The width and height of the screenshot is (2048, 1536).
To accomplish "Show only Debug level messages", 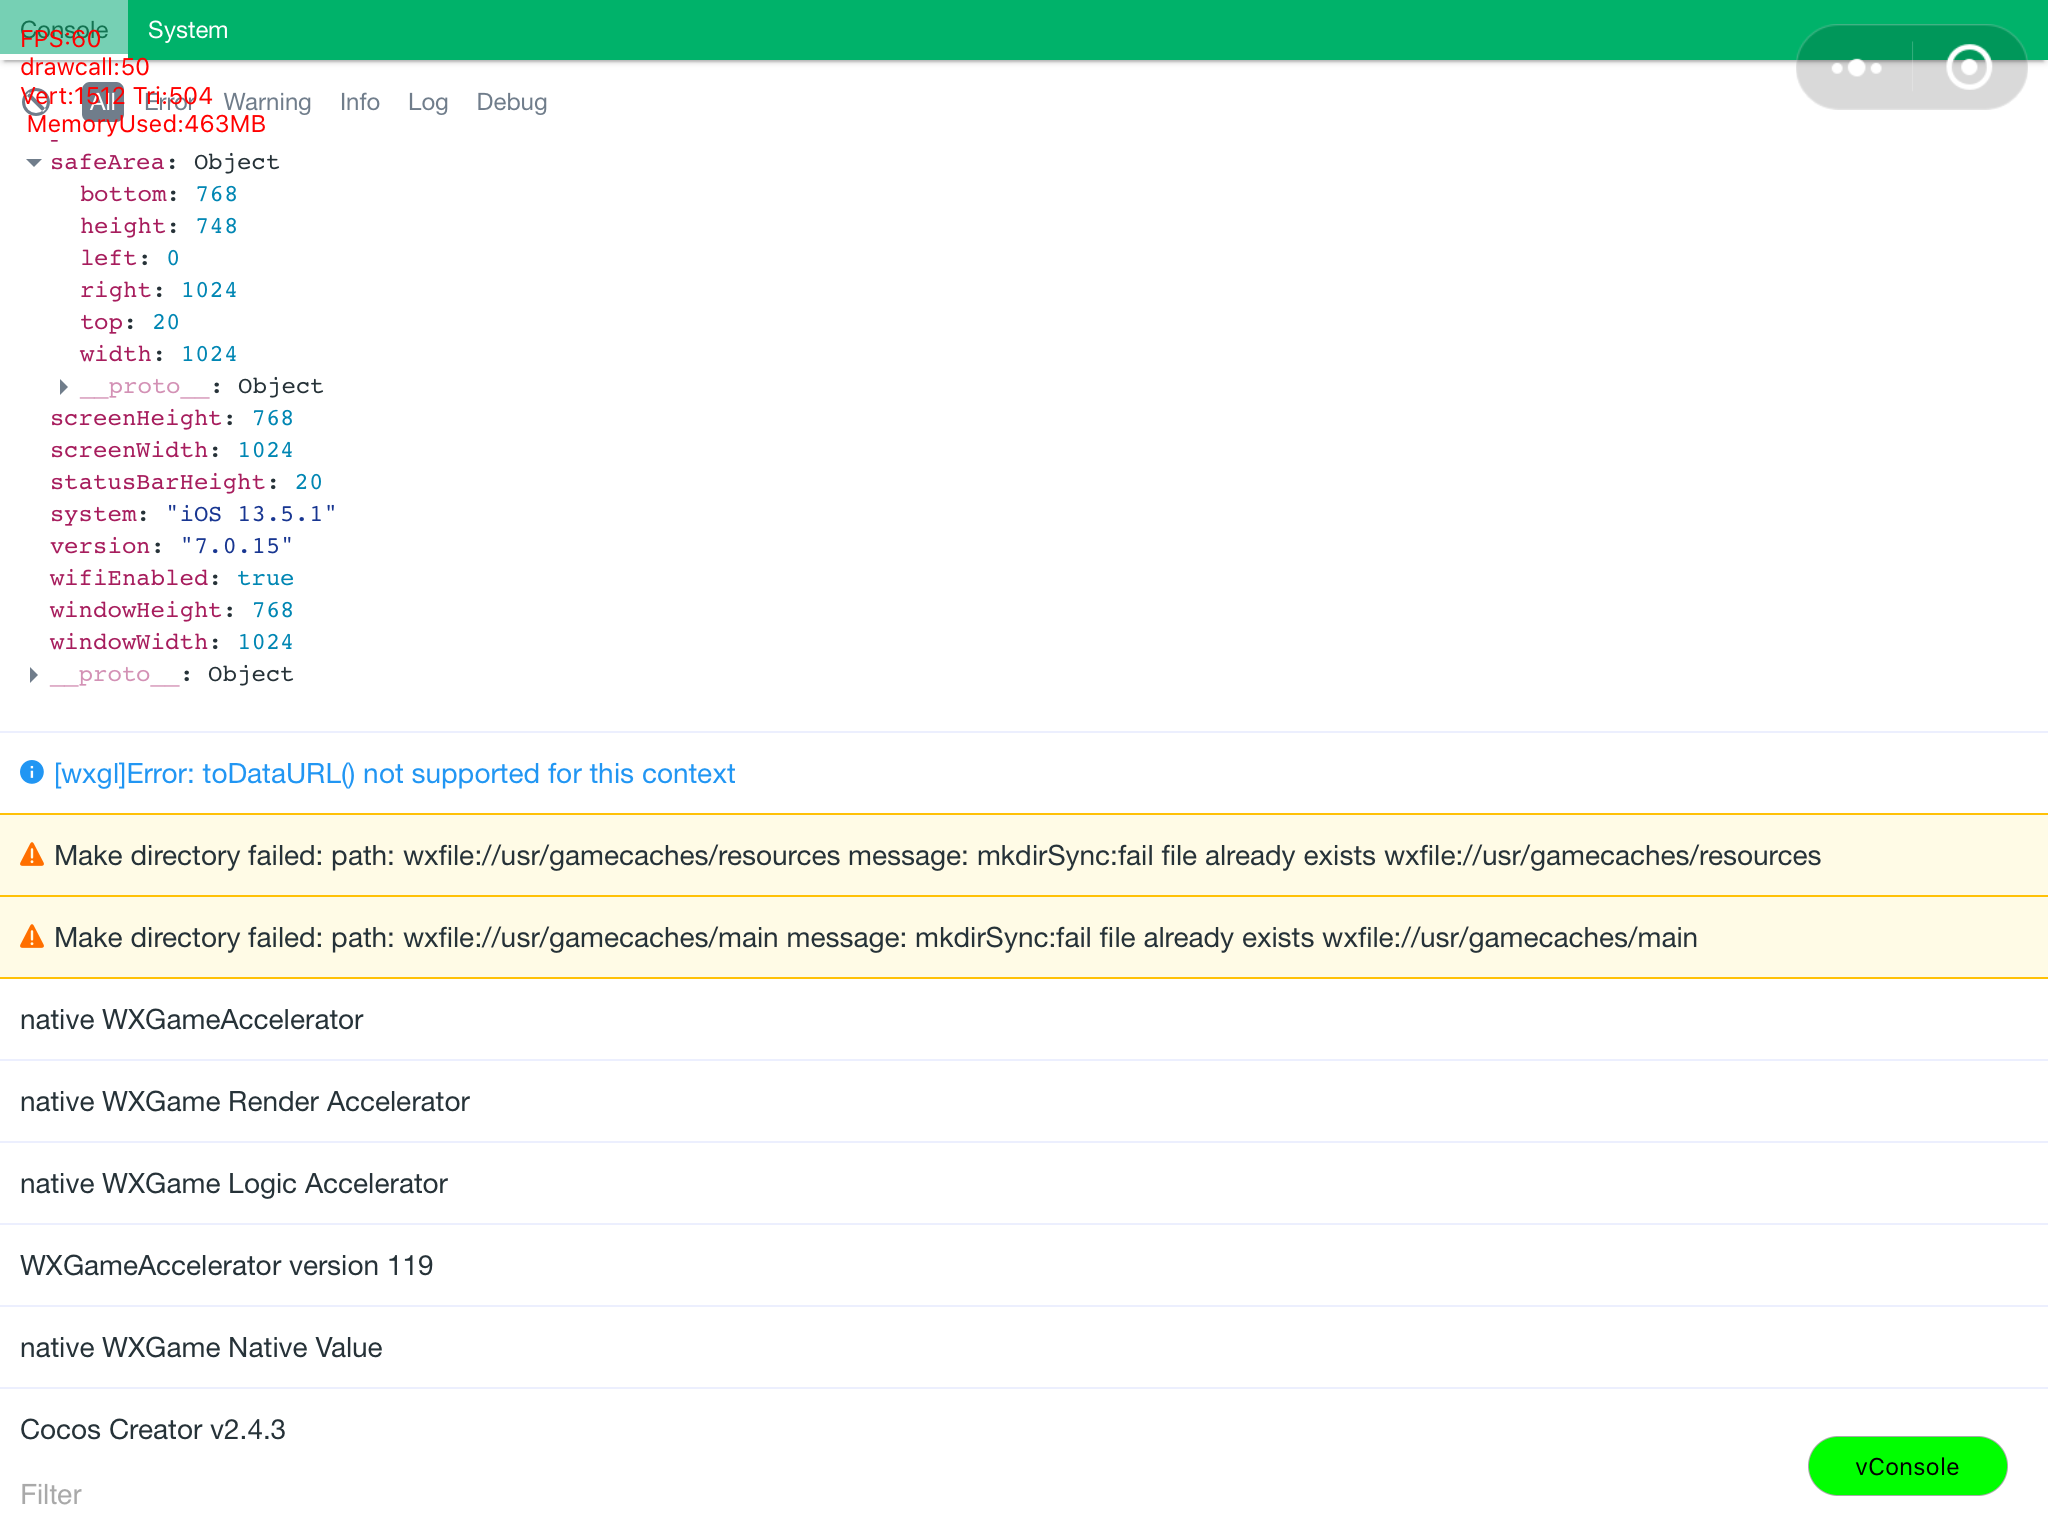I will tap(511, 102).
